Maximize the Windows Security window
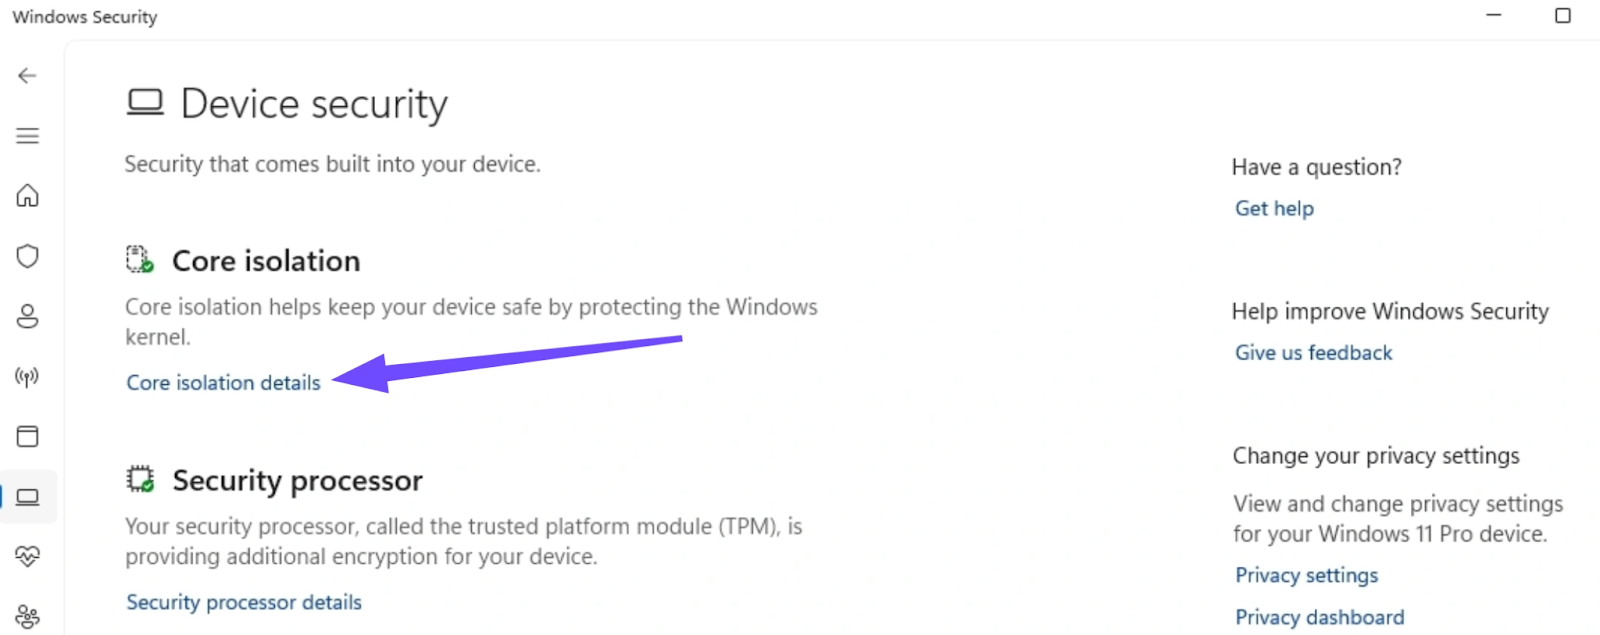Viewport: 1600px width, 635px height. tap(1563, 15)
